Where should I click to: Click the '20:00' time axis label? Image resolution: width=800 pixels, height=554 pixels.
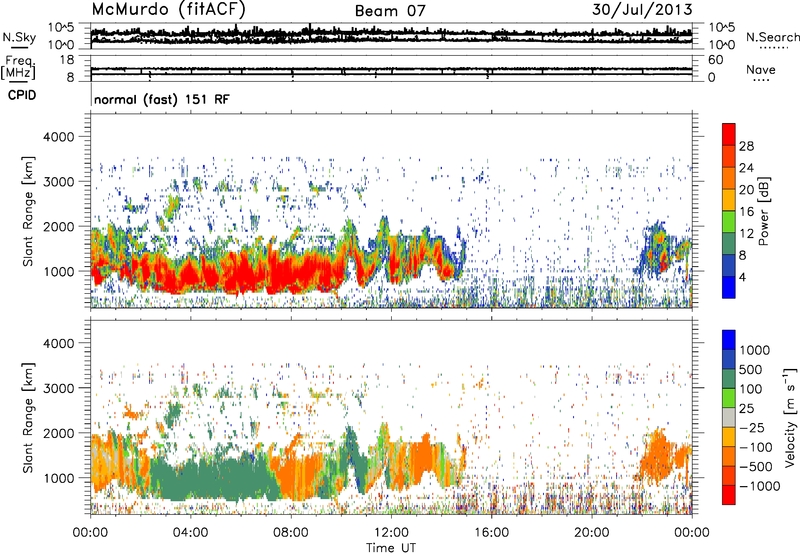[591, 533]
